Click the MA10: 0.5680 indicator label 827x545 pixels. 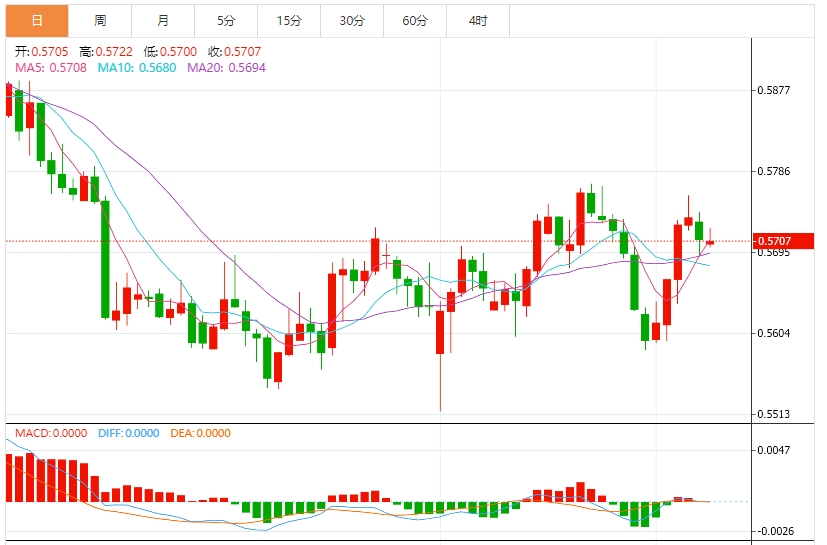[137, 68]
